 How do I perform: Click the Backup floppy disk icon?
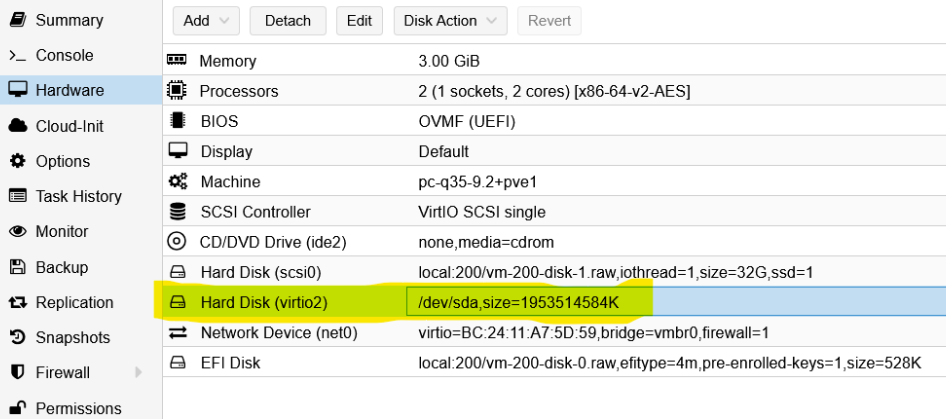[x=17, y=267]
